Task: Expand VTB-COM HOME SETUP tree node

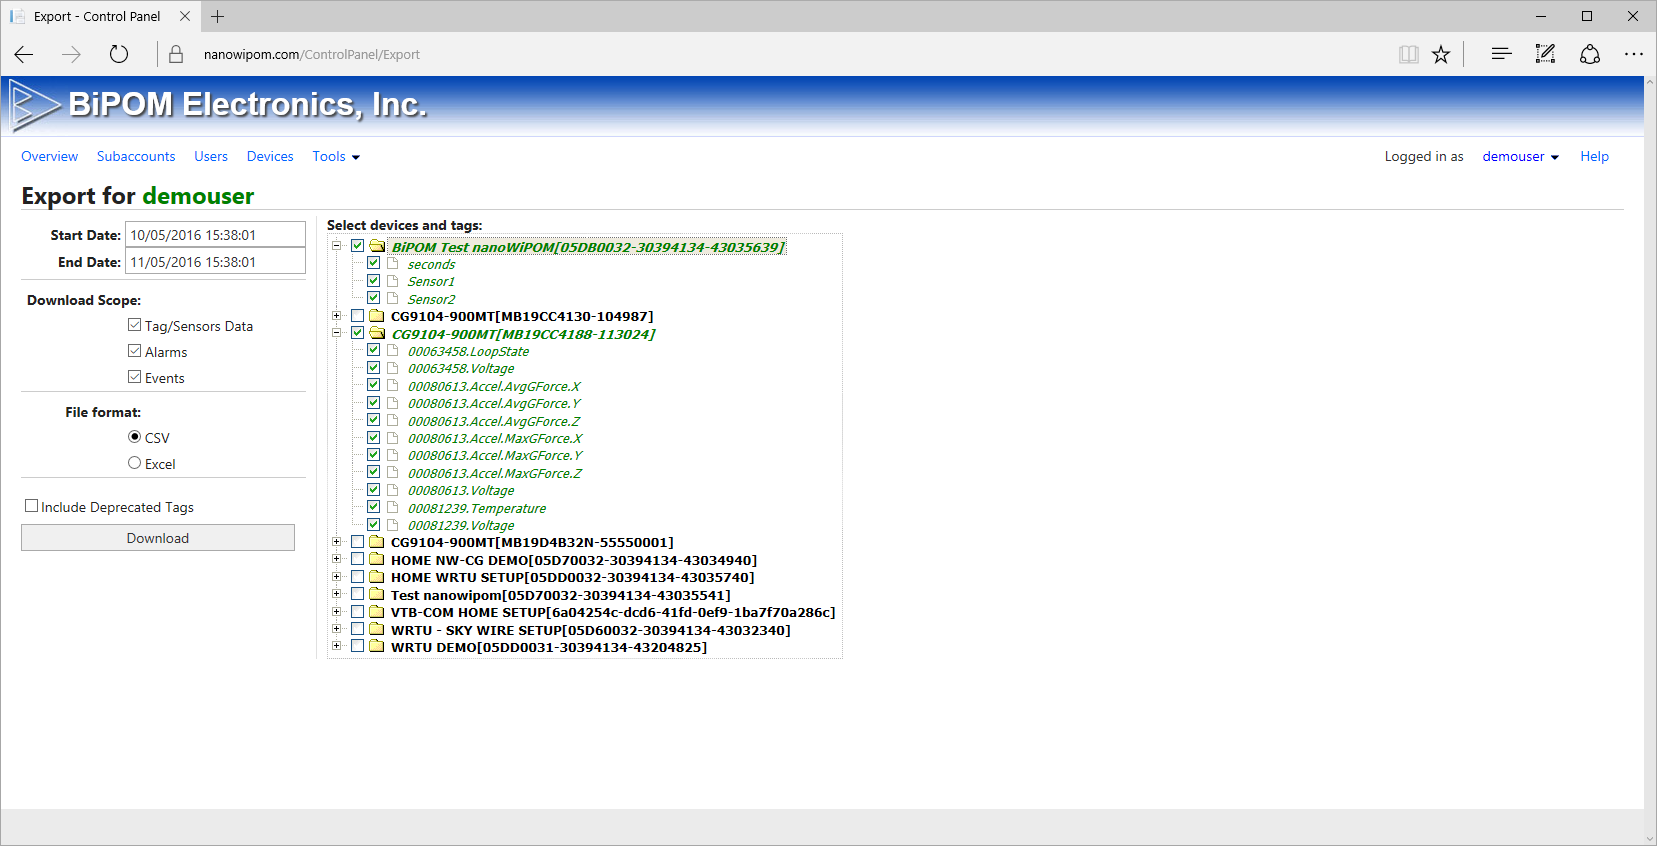Action: click(x=337, y=611)
